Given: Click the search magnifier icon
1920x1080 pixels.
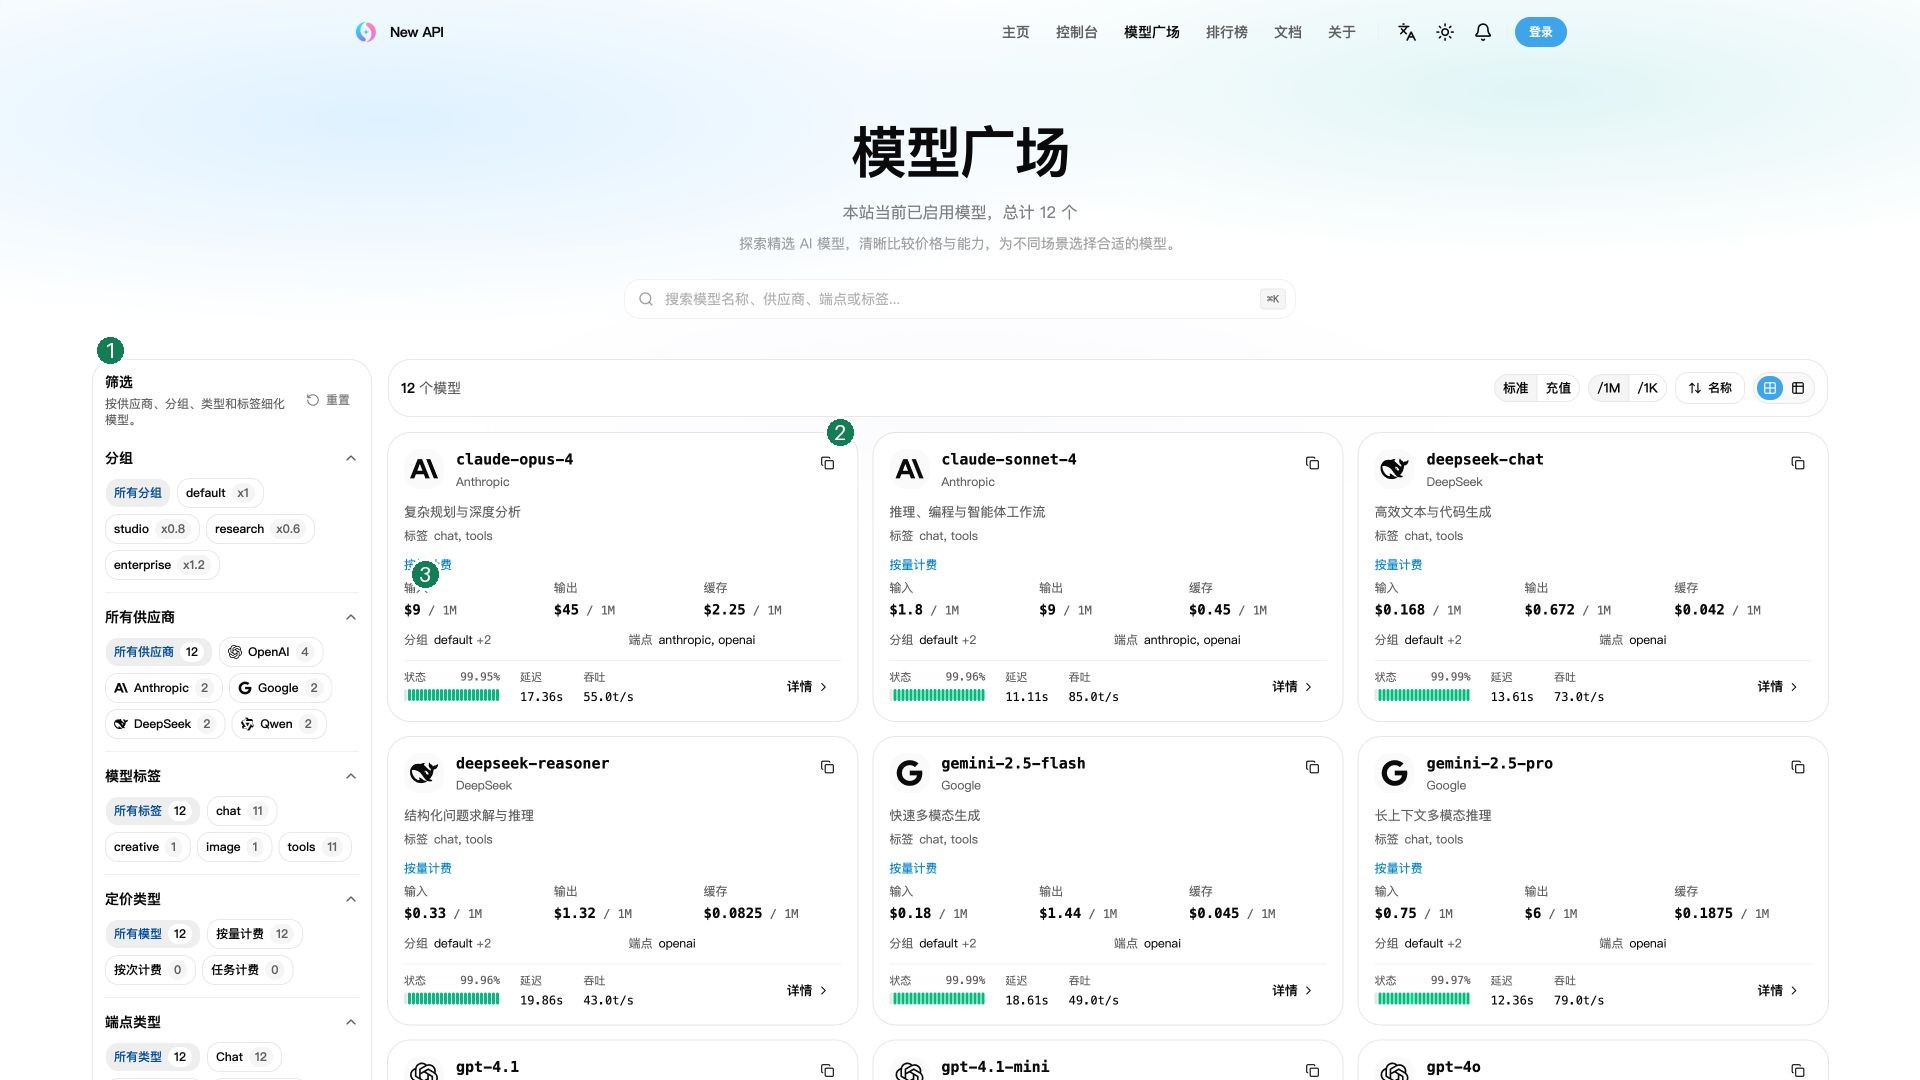Looking at the screenshot, I should [646, 299].
